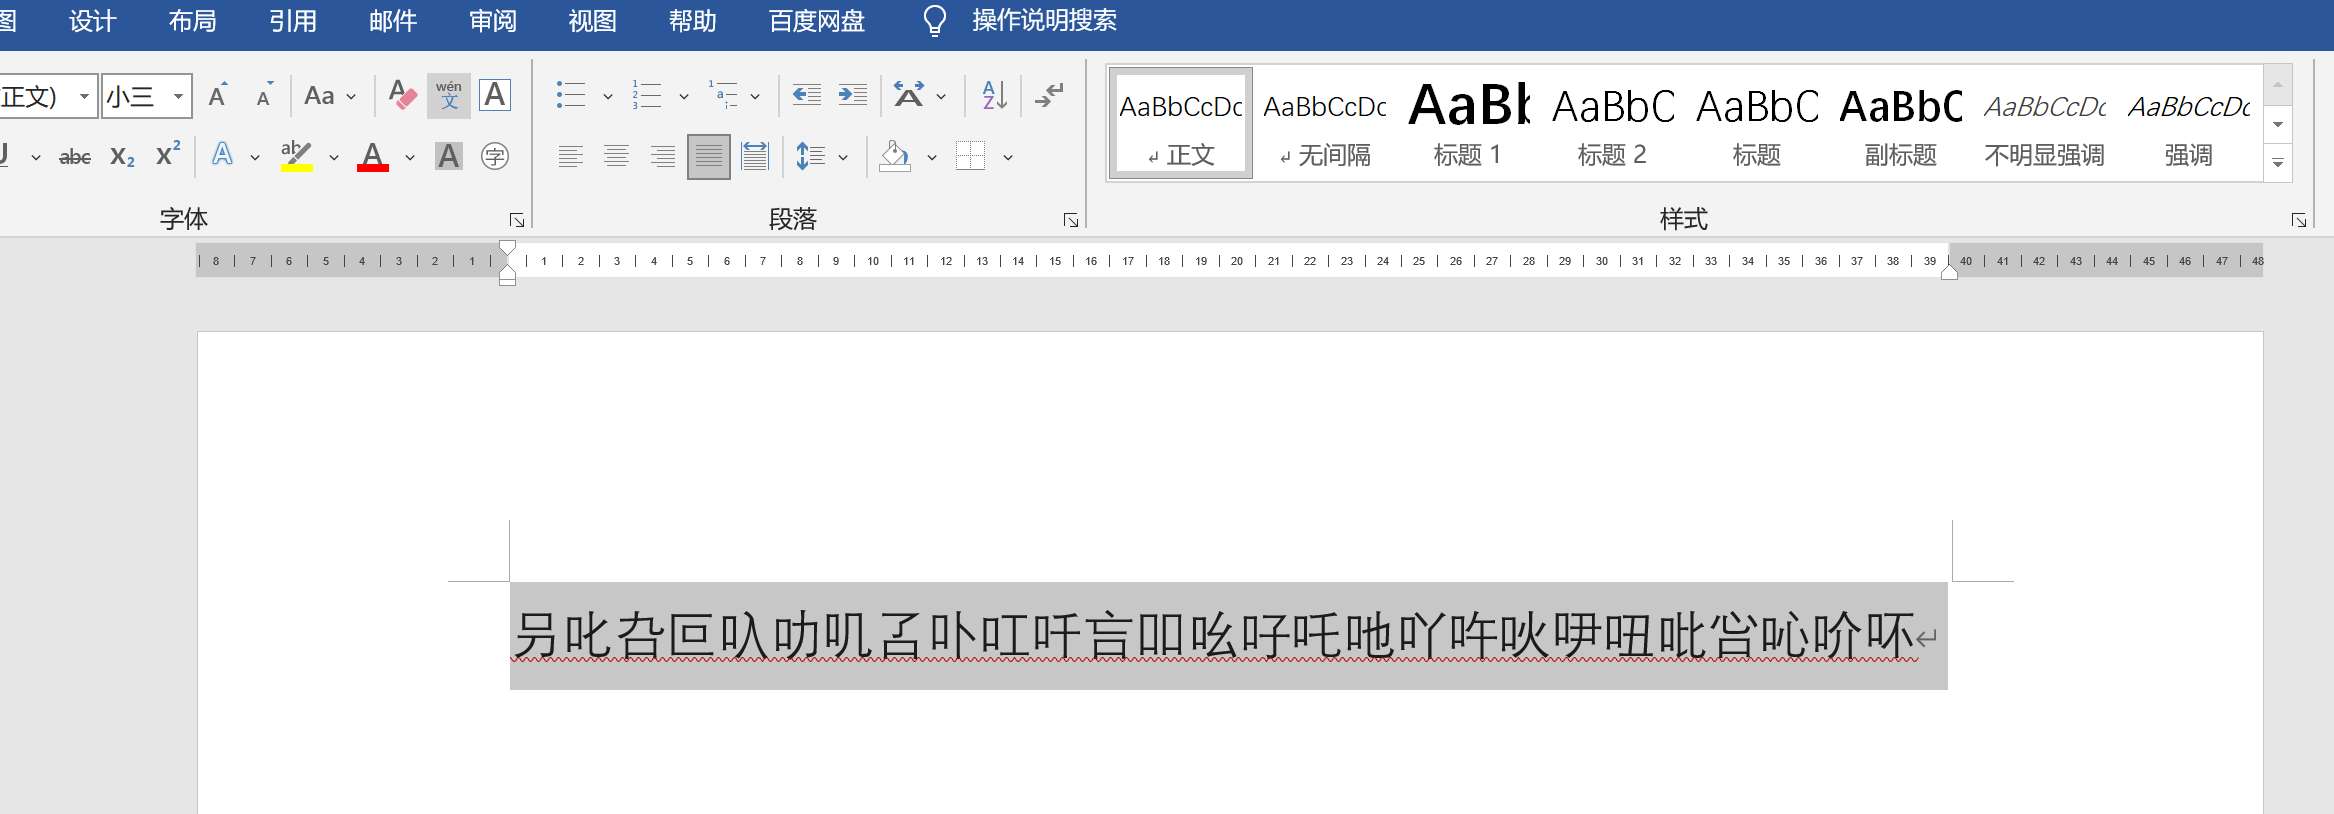This screenshot has height=814, width=2334.
Task: Open 设计 ribbon tab
Action: (x=93, y=21)
